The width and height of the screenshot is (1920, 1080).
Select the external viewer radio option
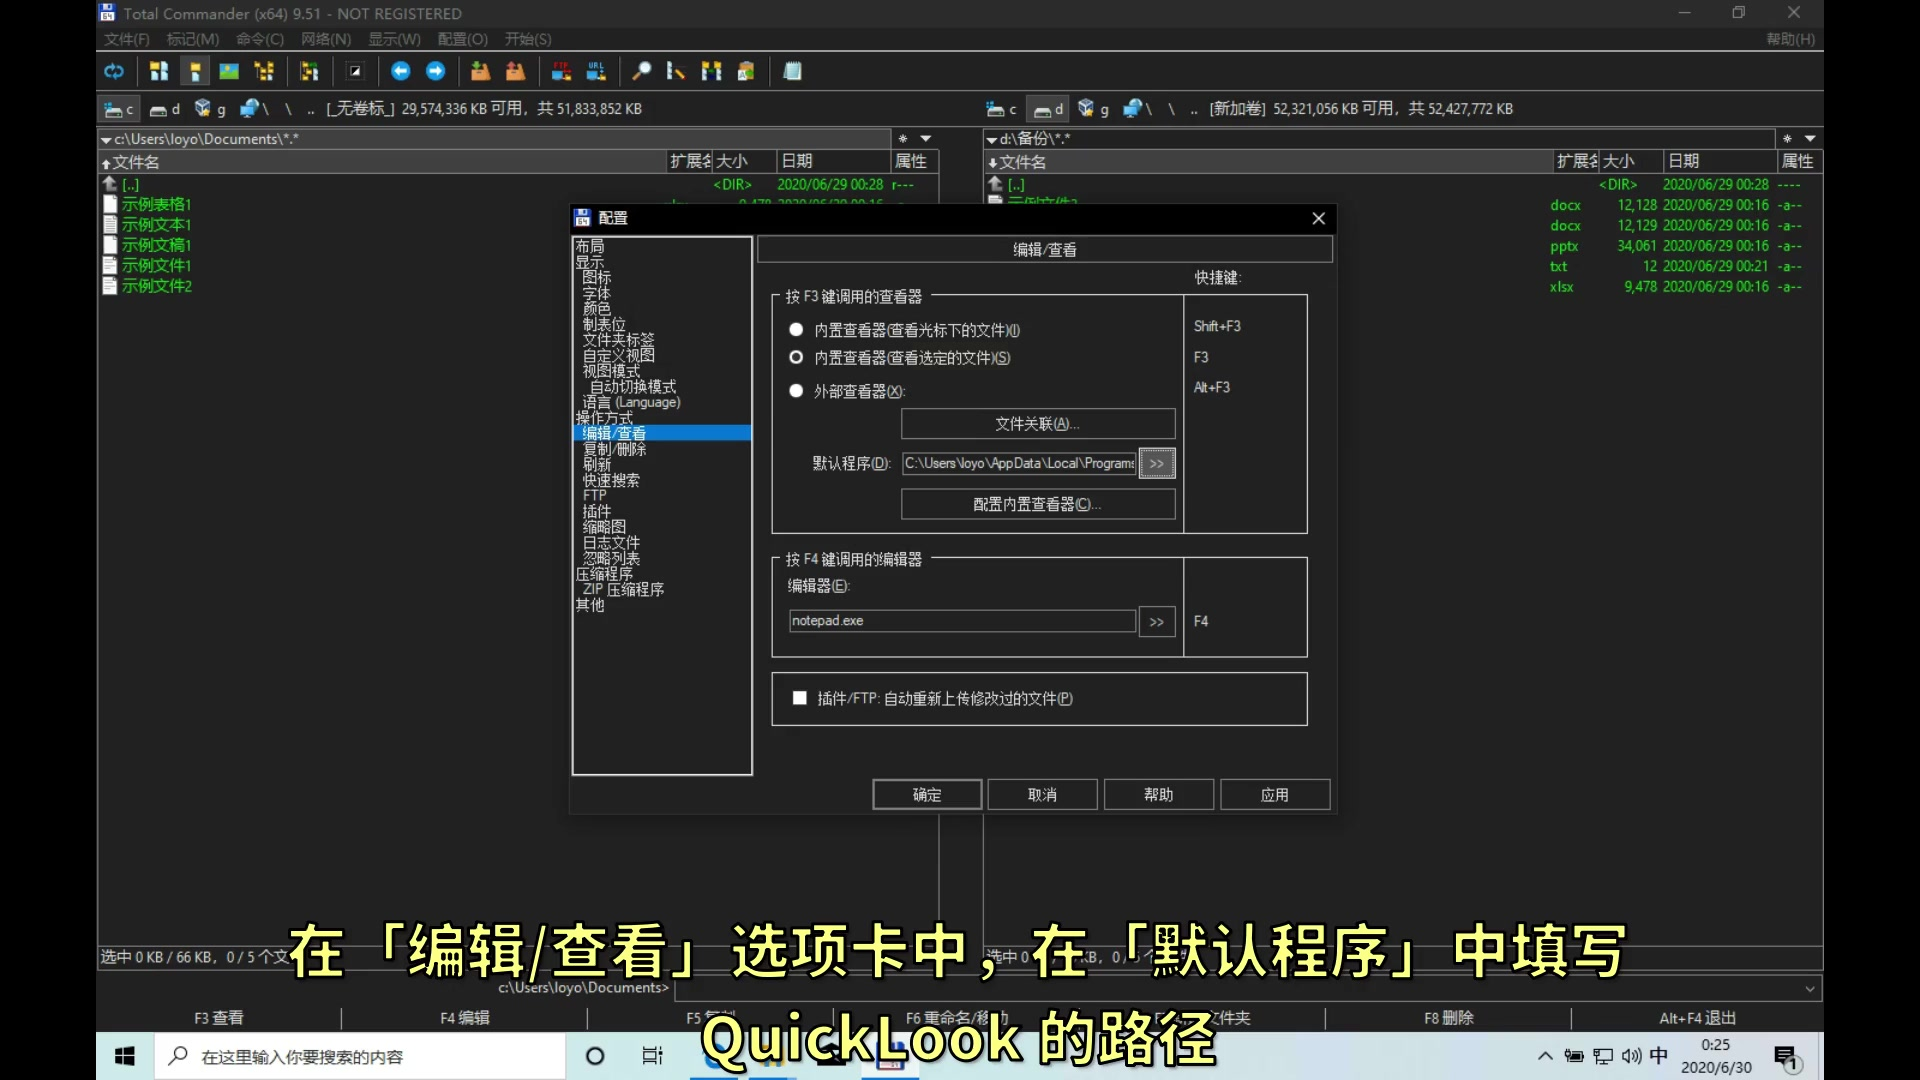click(x=796, y=391)
